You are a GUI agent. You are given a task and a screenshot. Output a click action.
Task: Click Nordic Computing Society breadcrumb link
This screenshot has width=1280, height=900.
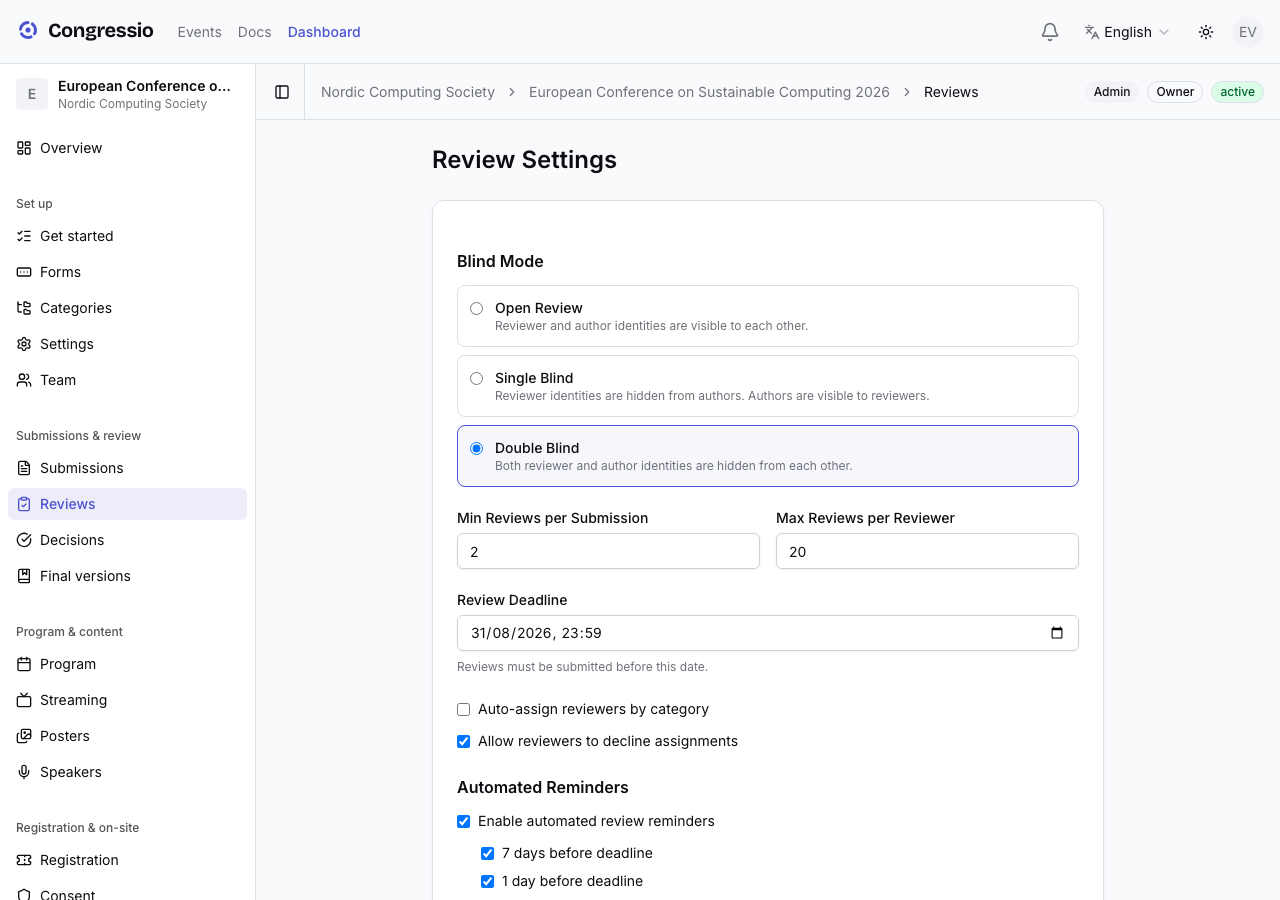pos(408,92)
